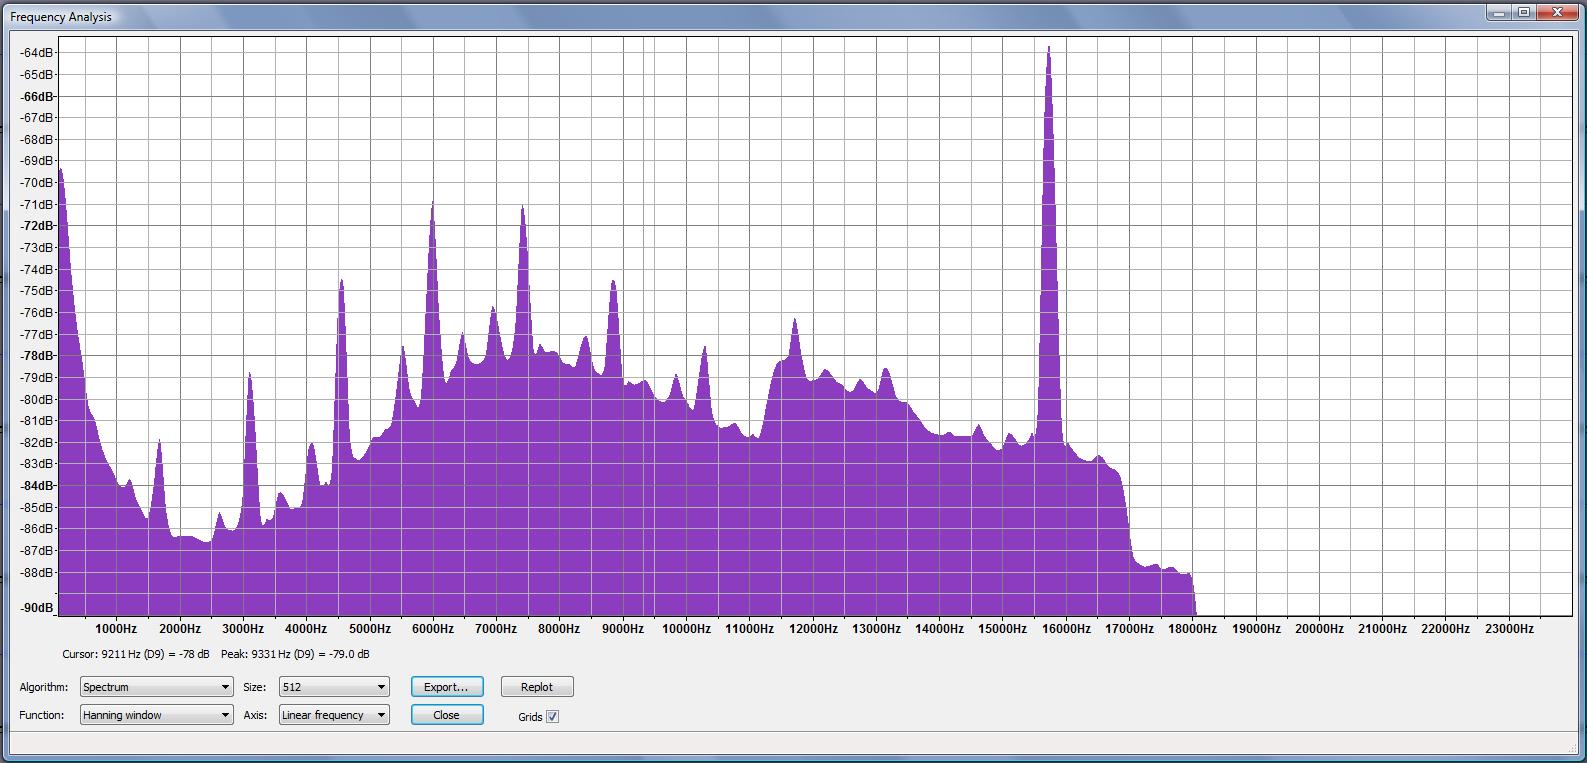
Task: Click the -84dB level axis label
Action: click(x=38, y=486)
